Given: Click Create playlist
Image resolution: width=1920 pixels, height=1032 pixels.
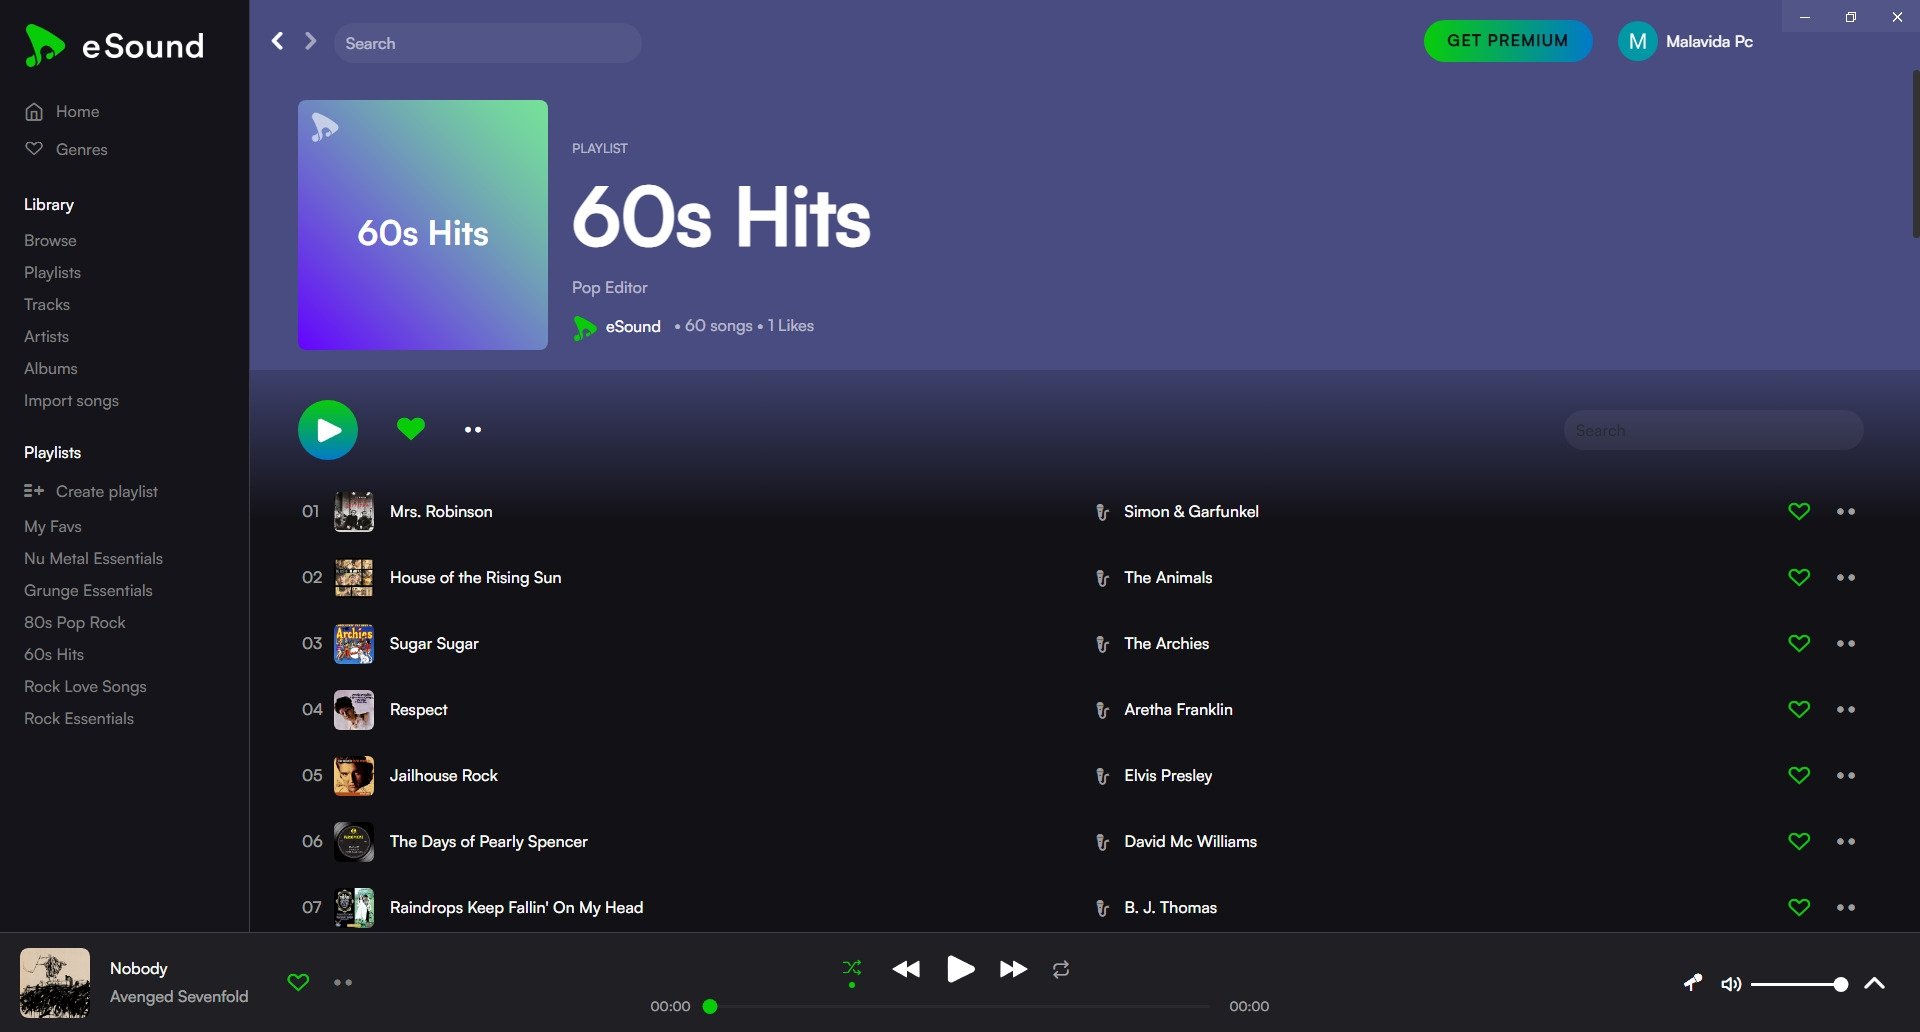Looking at the screenshot, I should tap(91, 491).
